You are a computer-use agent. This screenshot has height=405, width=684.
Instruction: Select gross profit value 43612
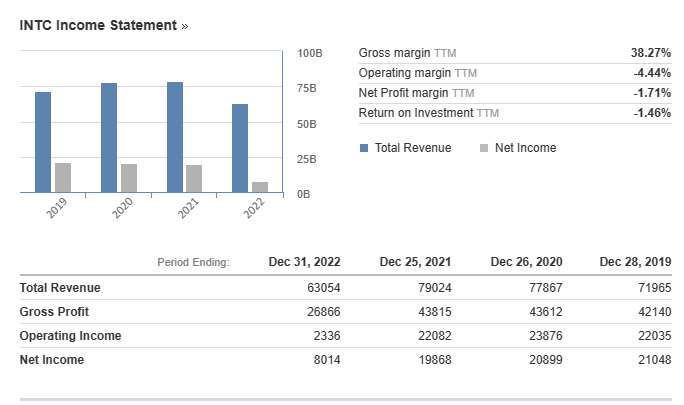tap(546, 312)
